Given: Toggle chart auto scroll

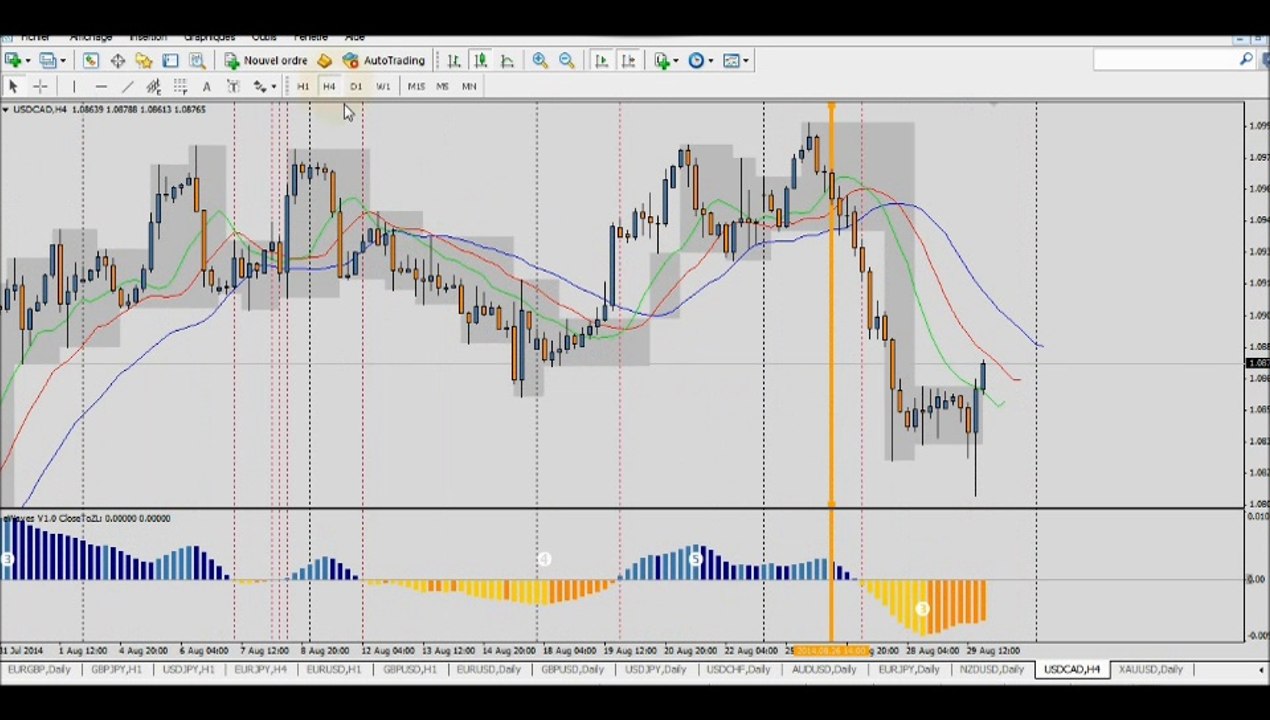Looking at the screenshot, I should [601, 61].
